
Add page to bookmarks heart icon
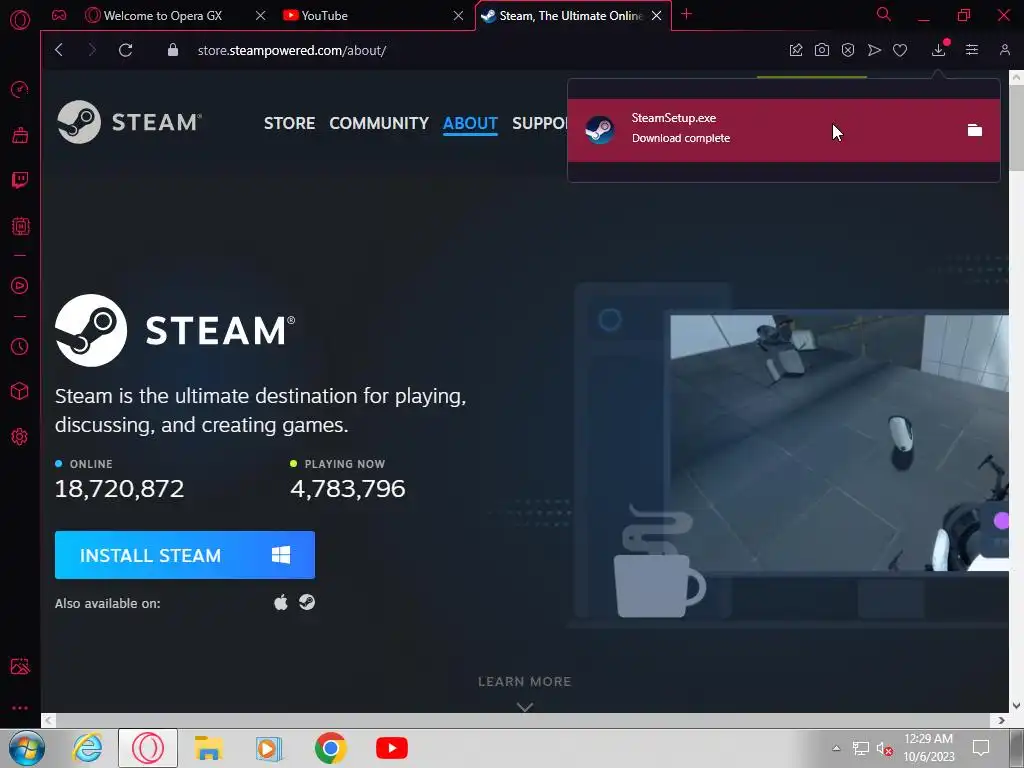click(900, 50)
